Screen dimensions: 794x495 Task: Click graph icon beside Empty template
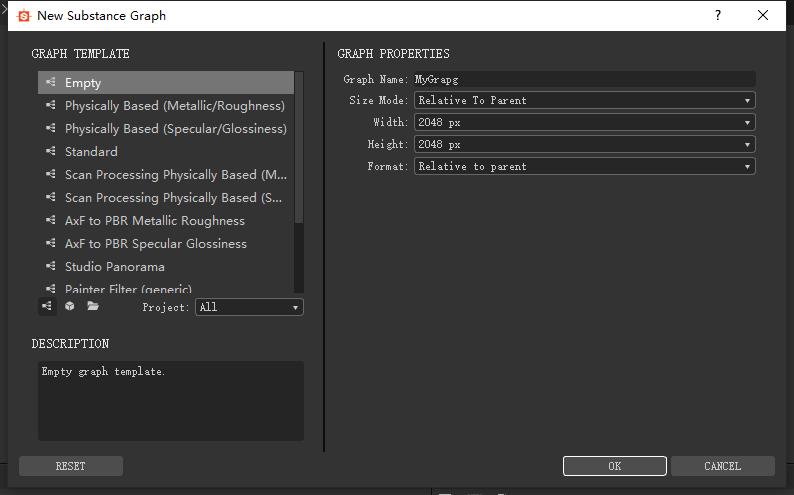coord(50,82)
